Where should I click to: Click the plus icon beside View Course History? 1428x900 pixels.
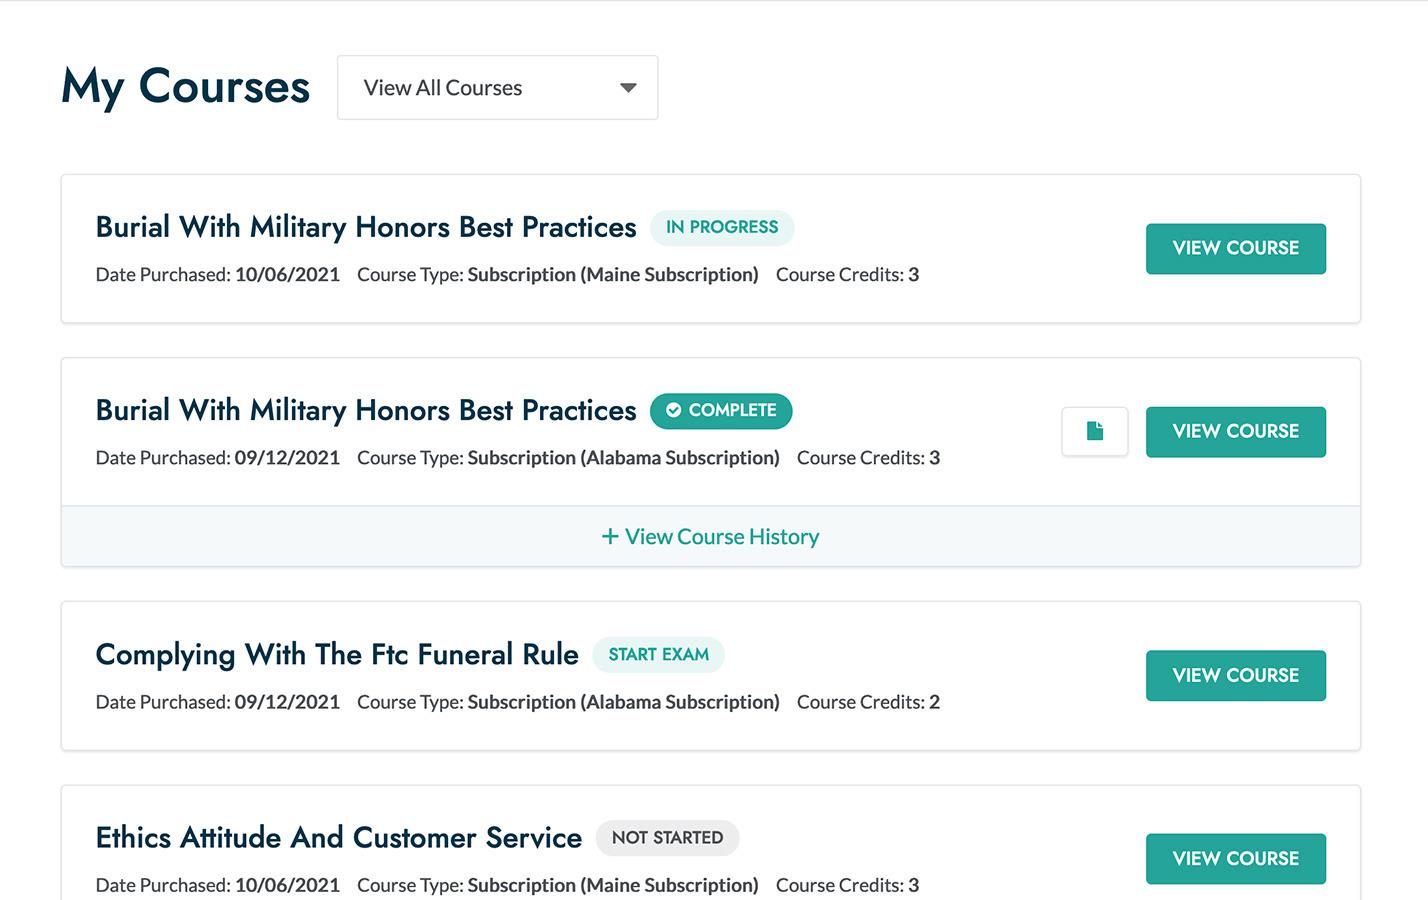[x=609, y=537]
